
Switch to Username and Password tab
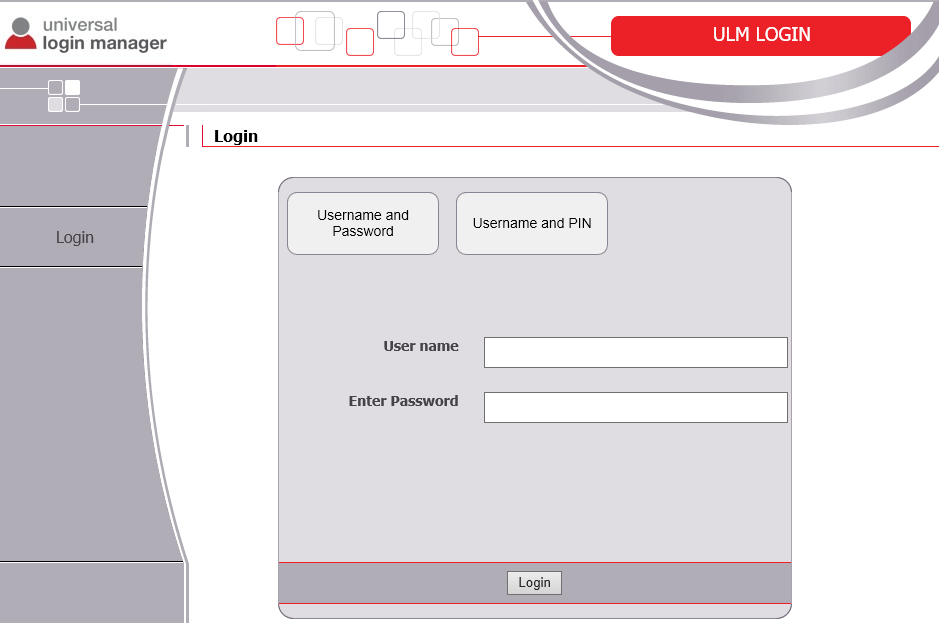point(363,223)
